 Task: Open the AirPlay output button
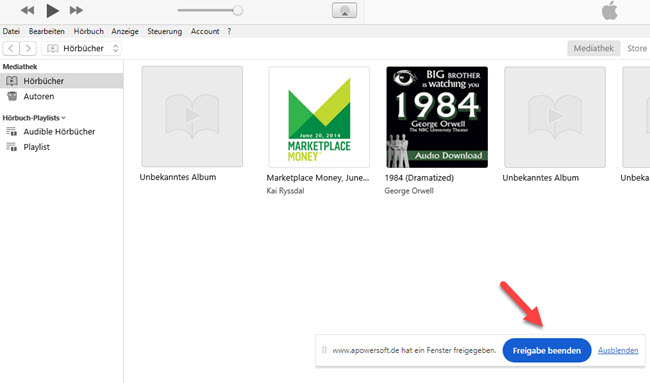344,10
